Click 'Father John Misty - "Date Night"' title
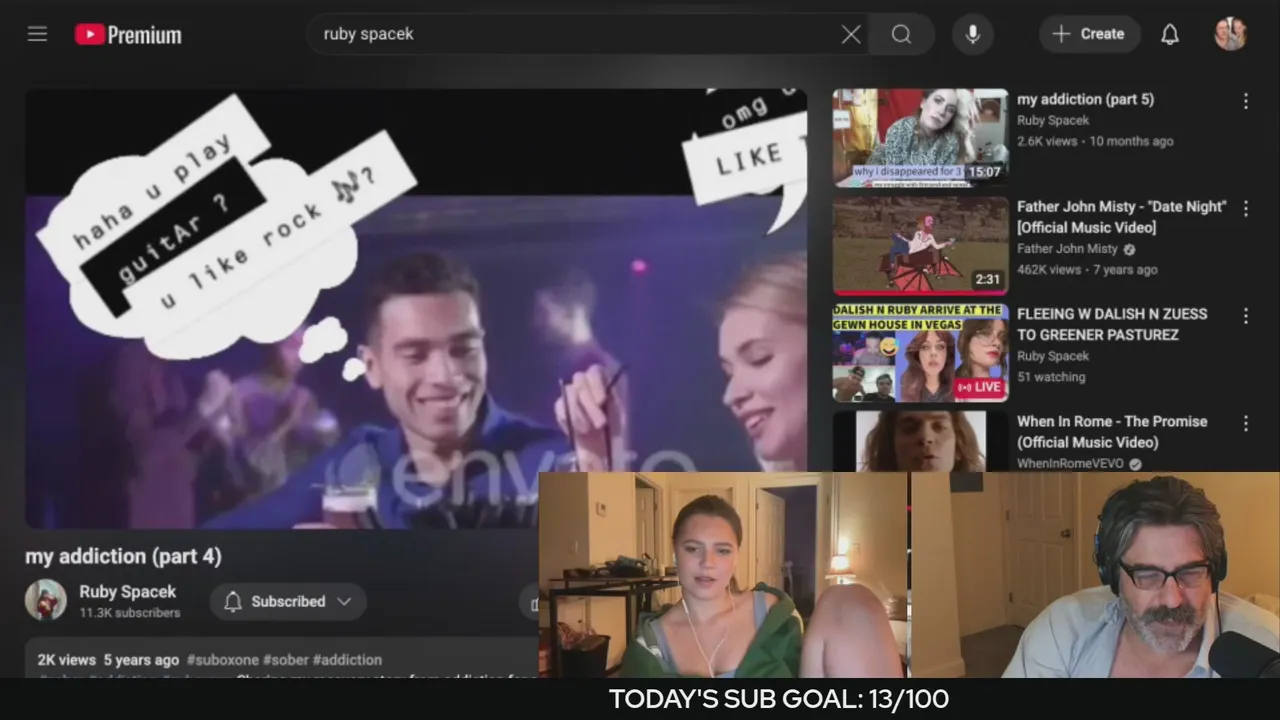The height and width of the screenshot is (720, 1280). coord(1121,217)
